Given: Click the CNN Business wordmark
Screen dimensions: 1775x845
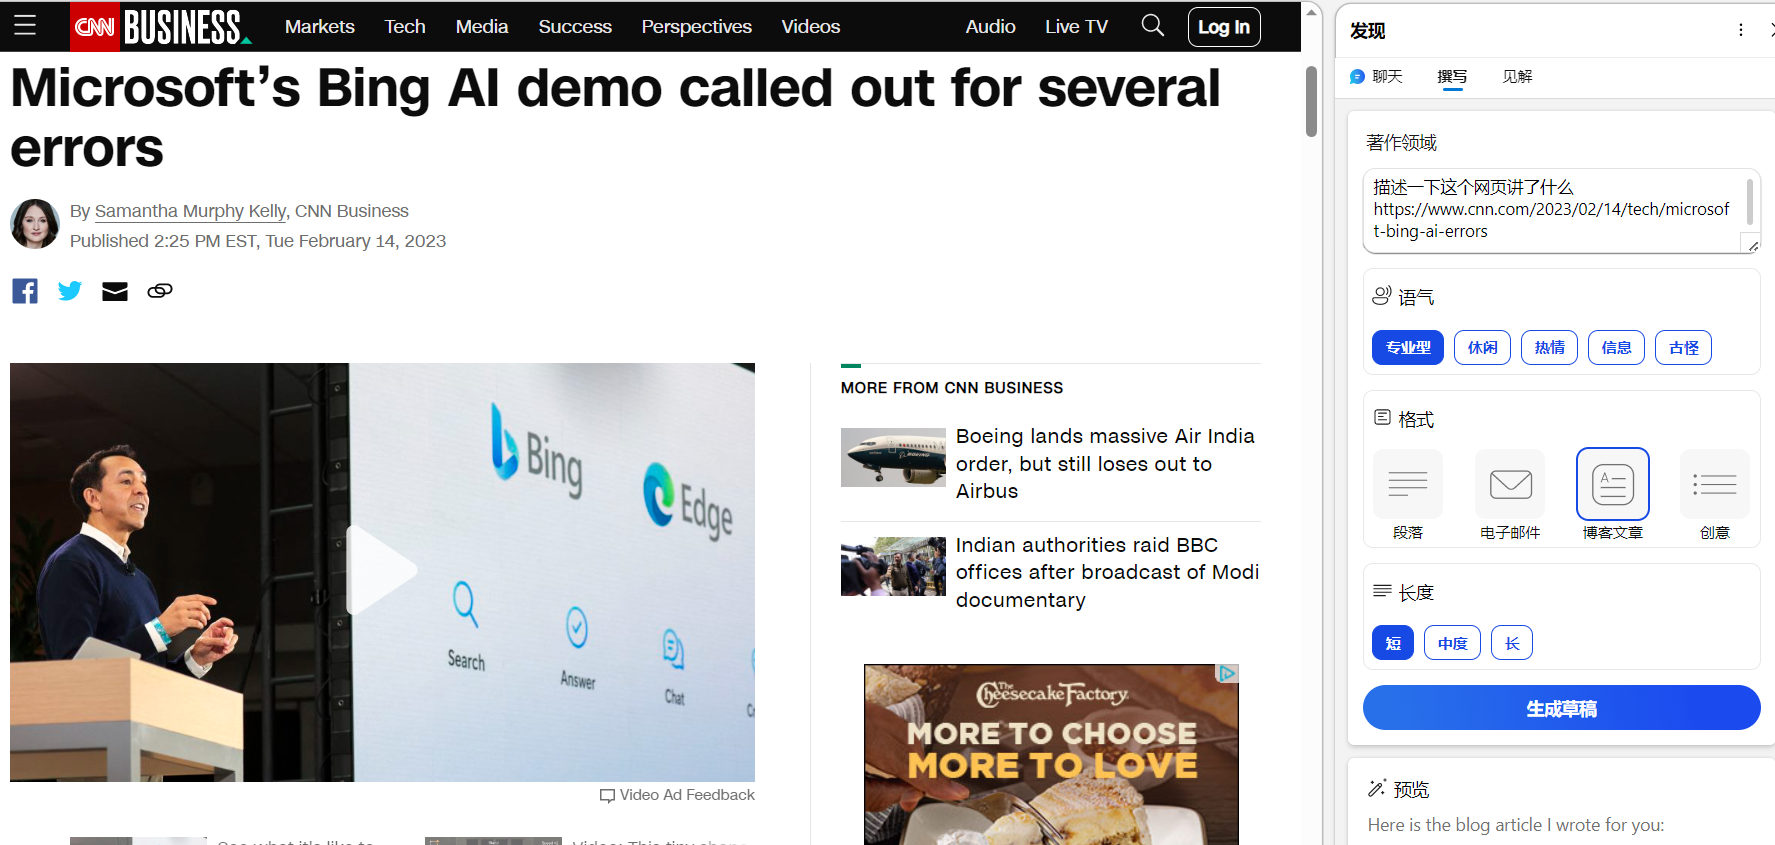Looking at the screenshot, I should 186,27.
